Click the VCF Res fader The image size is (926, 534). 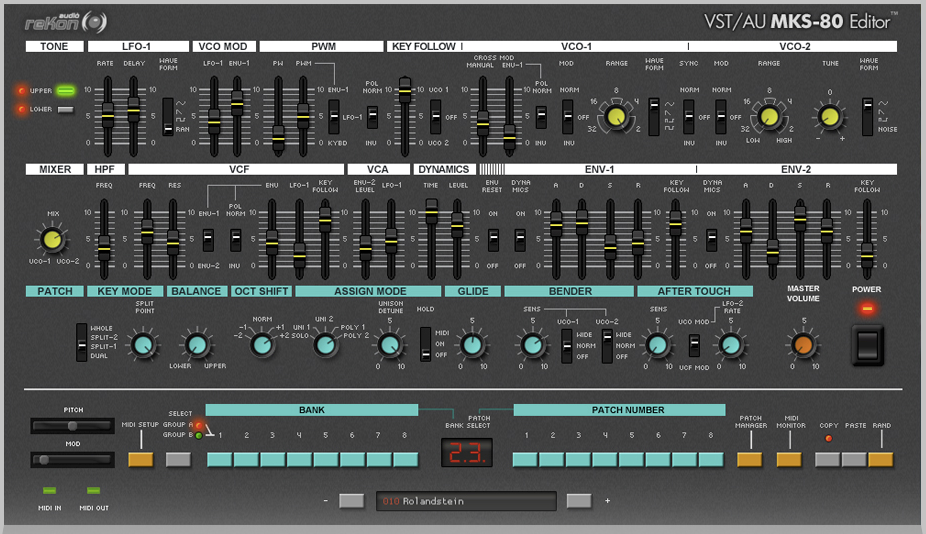[x=172, y=239]
